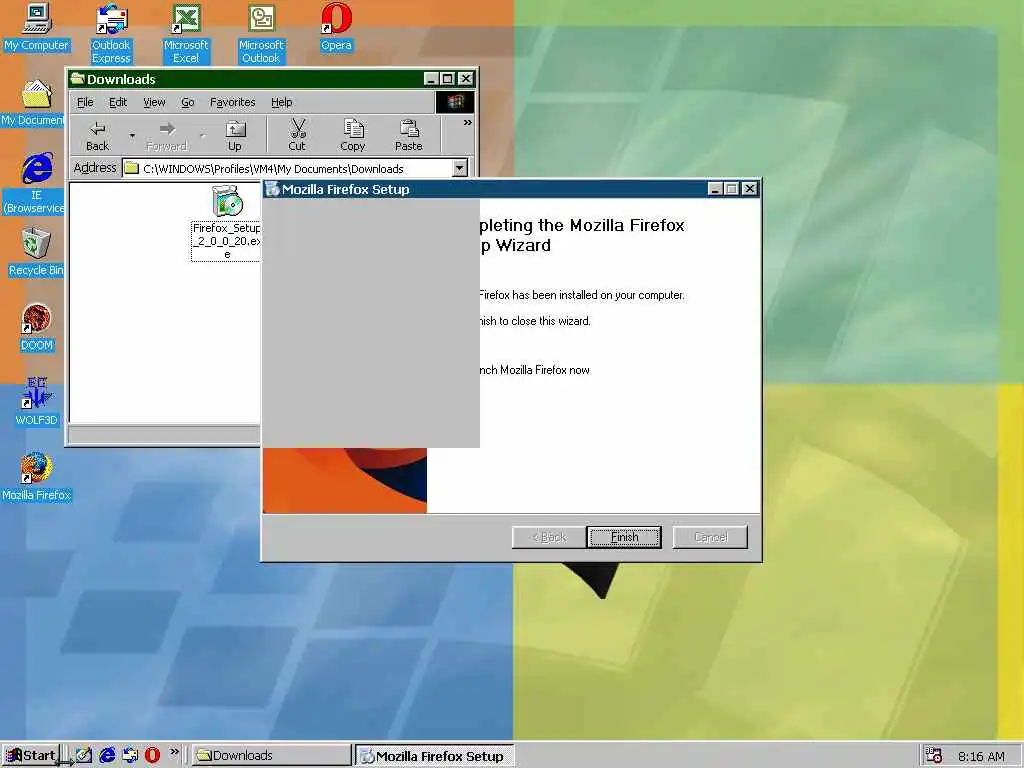Click Up in the Downloads toolbar
This screenshot has height=768, width=1024.
234,136
